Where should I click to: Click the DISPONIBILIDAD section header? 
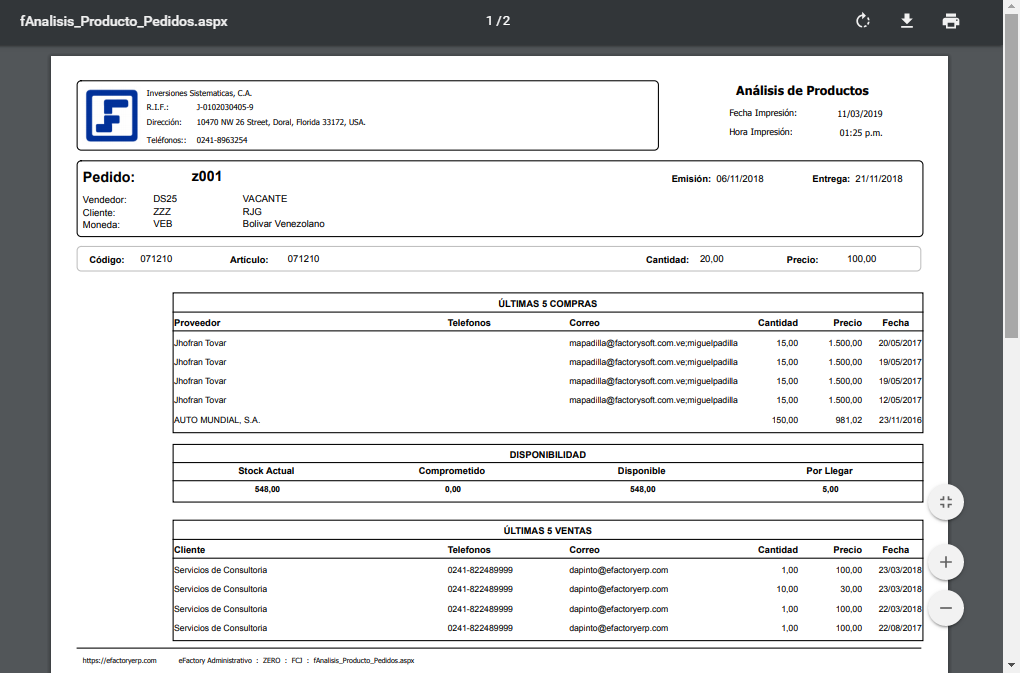coord(547,454)
